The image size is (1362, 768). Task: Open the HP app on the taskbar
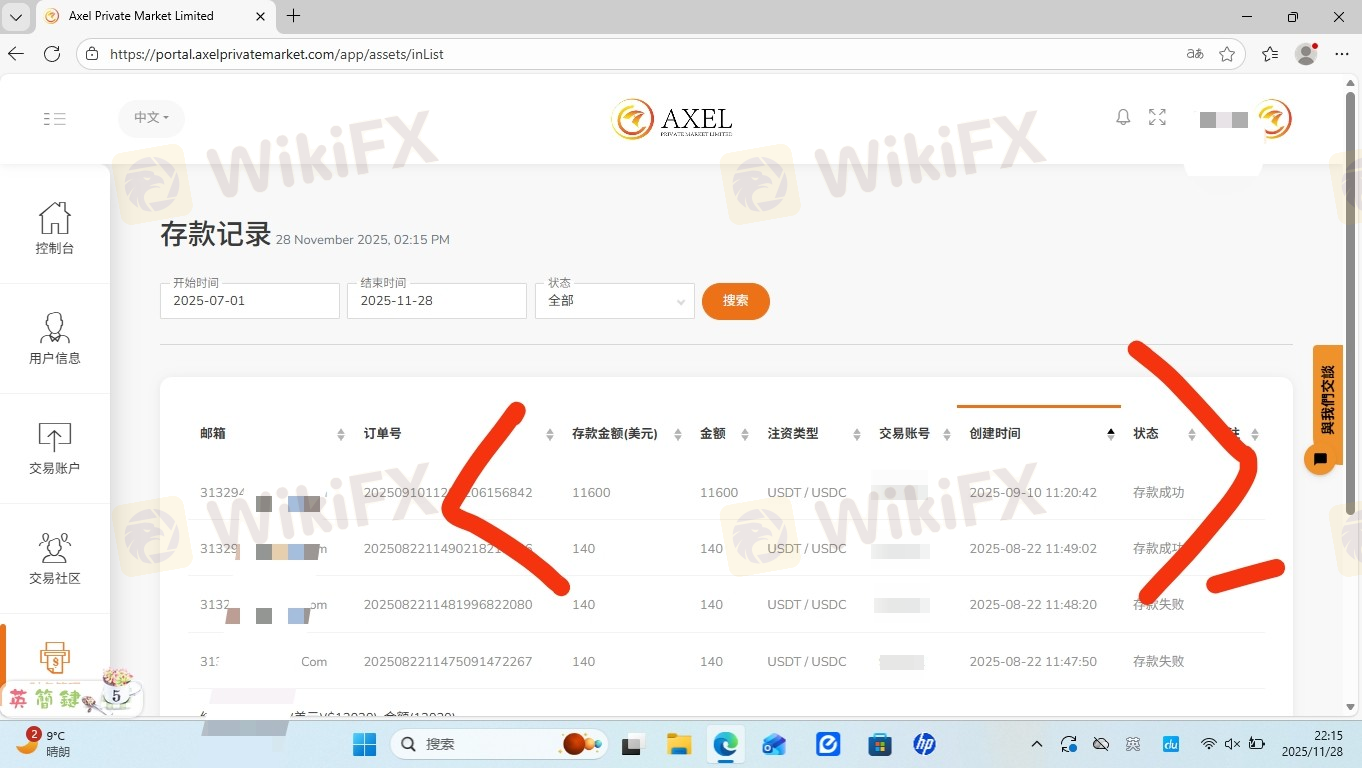coord(924,744)
